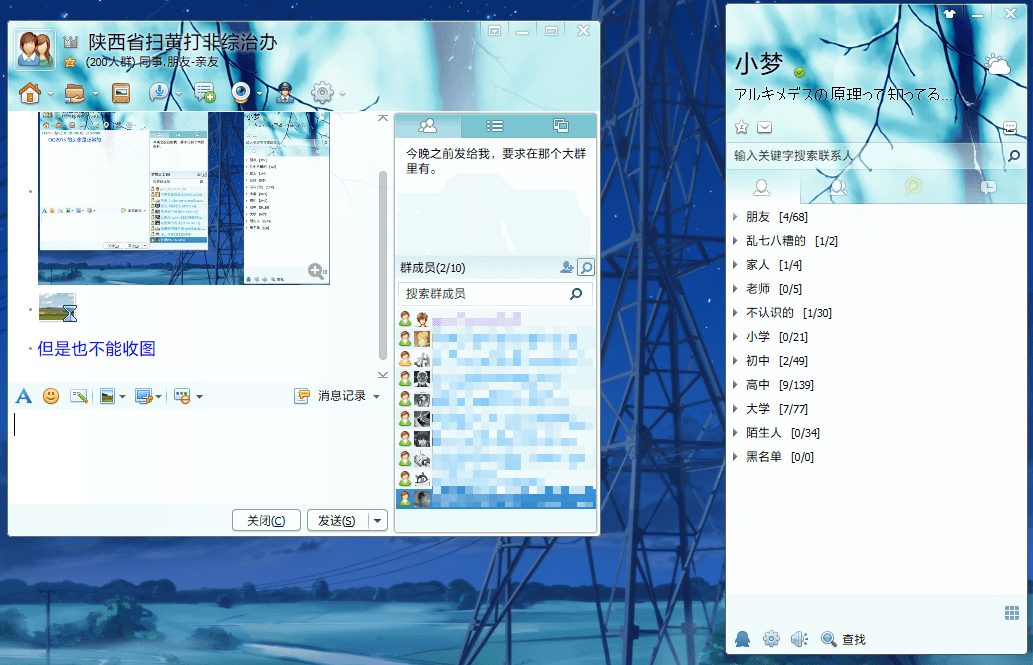Open the skin changer shirt icon

click(949, 13)
